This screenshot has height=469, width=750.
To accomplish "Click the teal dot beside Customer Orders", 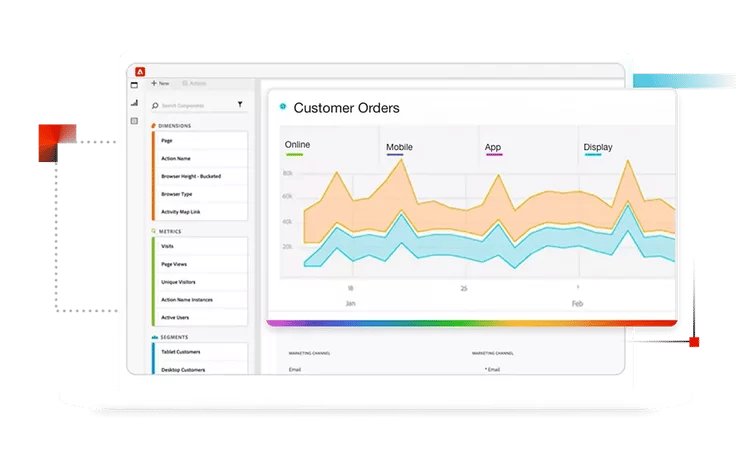I will 283,106.
